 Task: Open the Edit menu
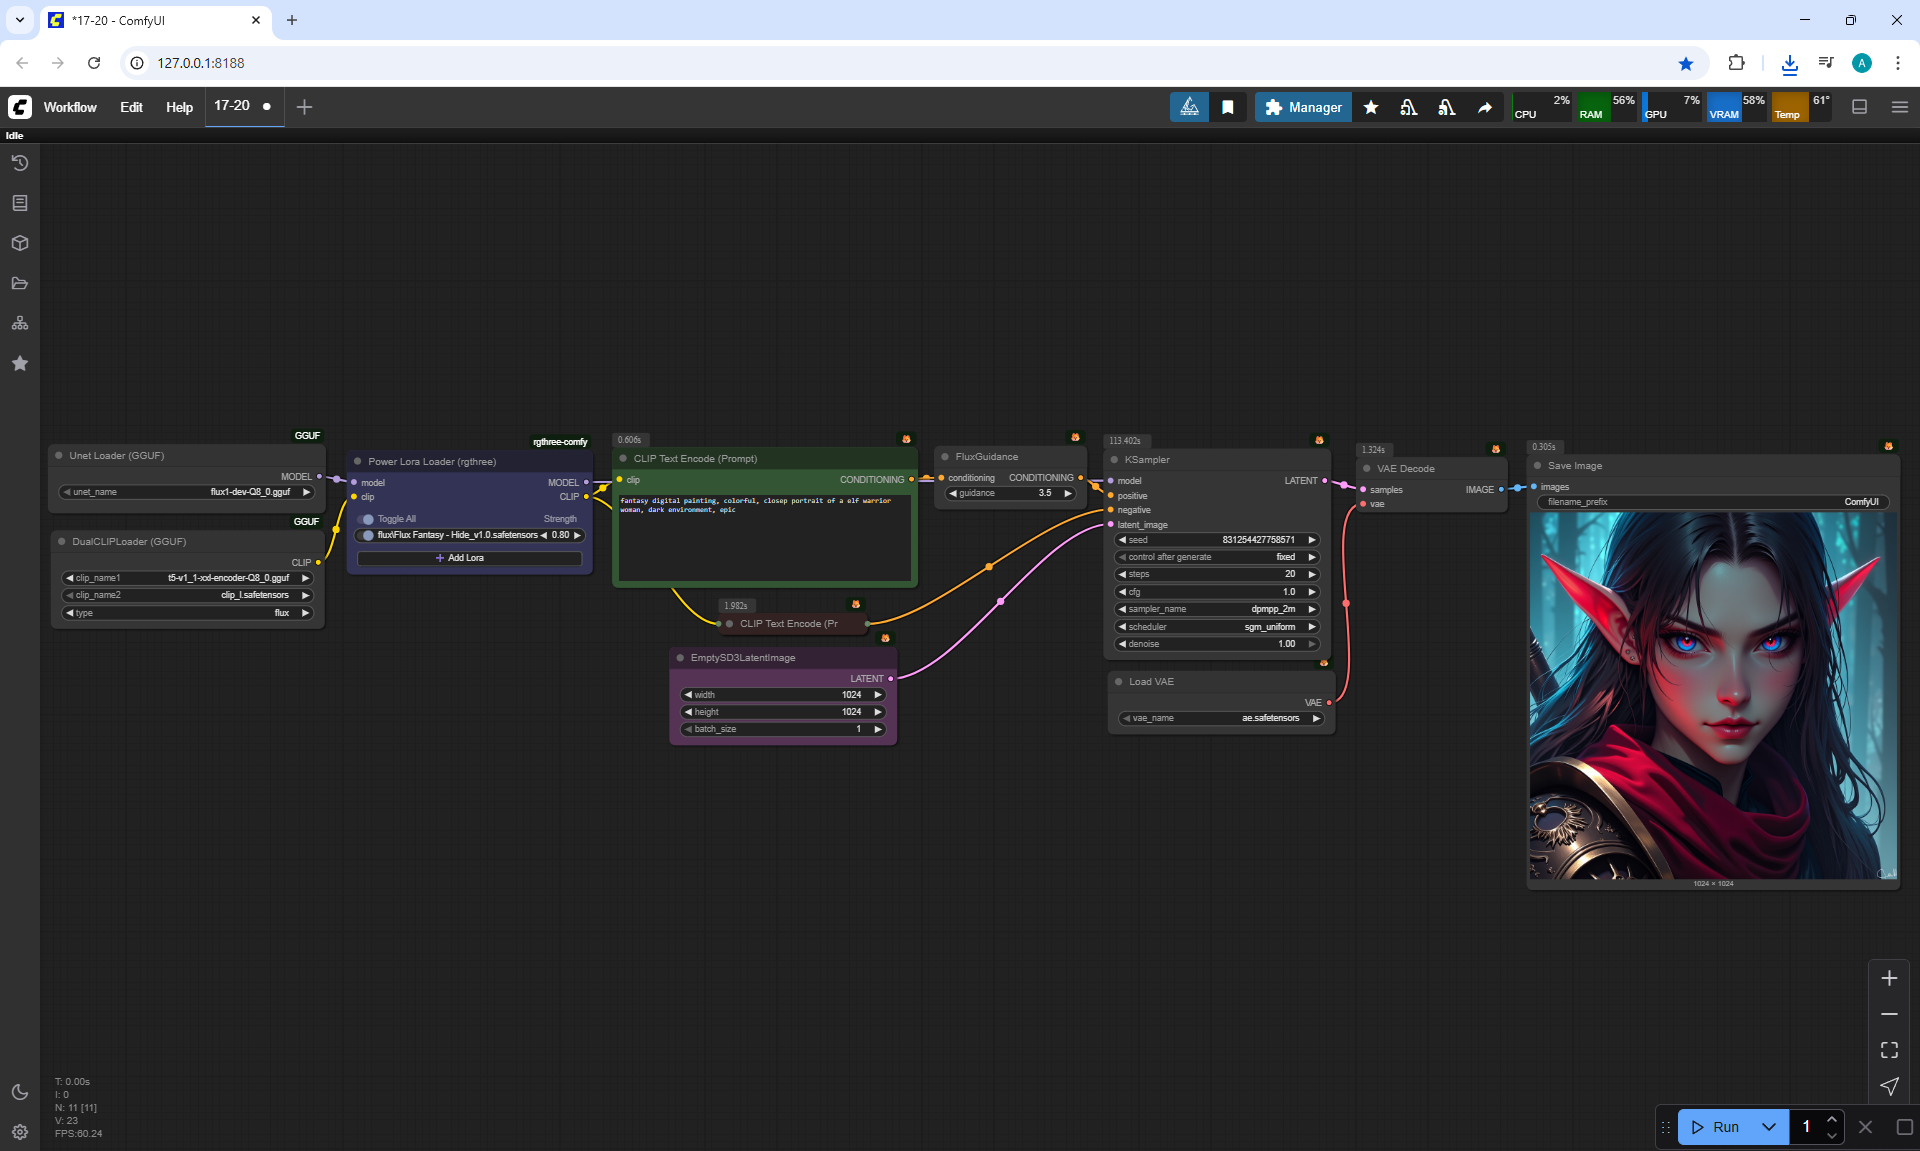[x=131, y=107]
